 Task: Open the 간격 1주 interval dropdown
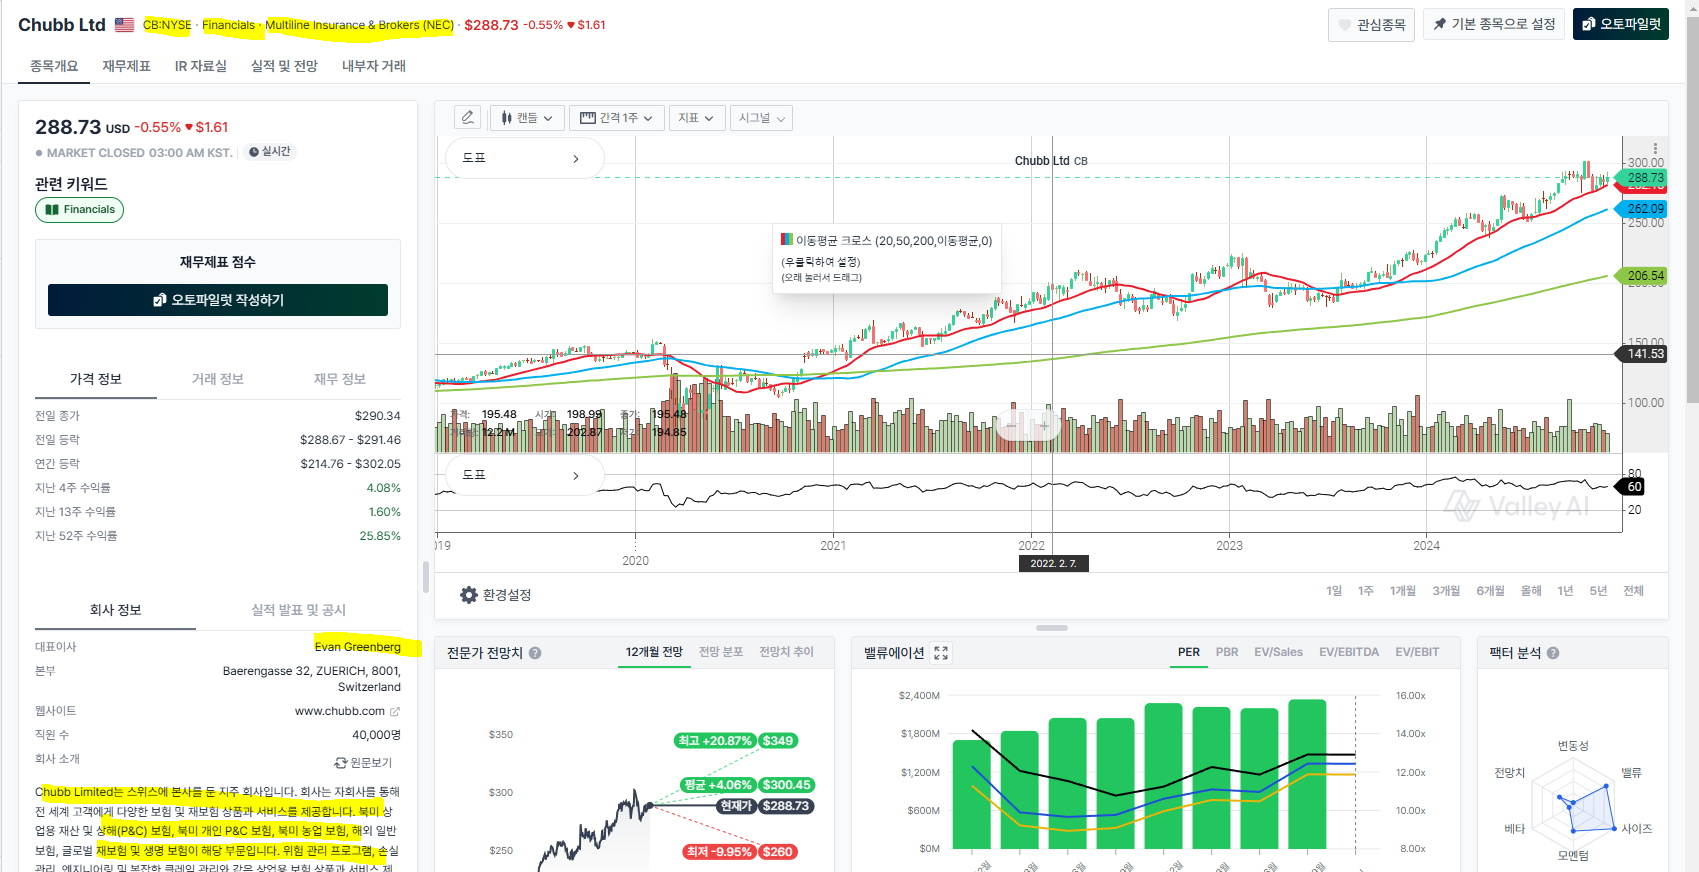tap(616, 118)
